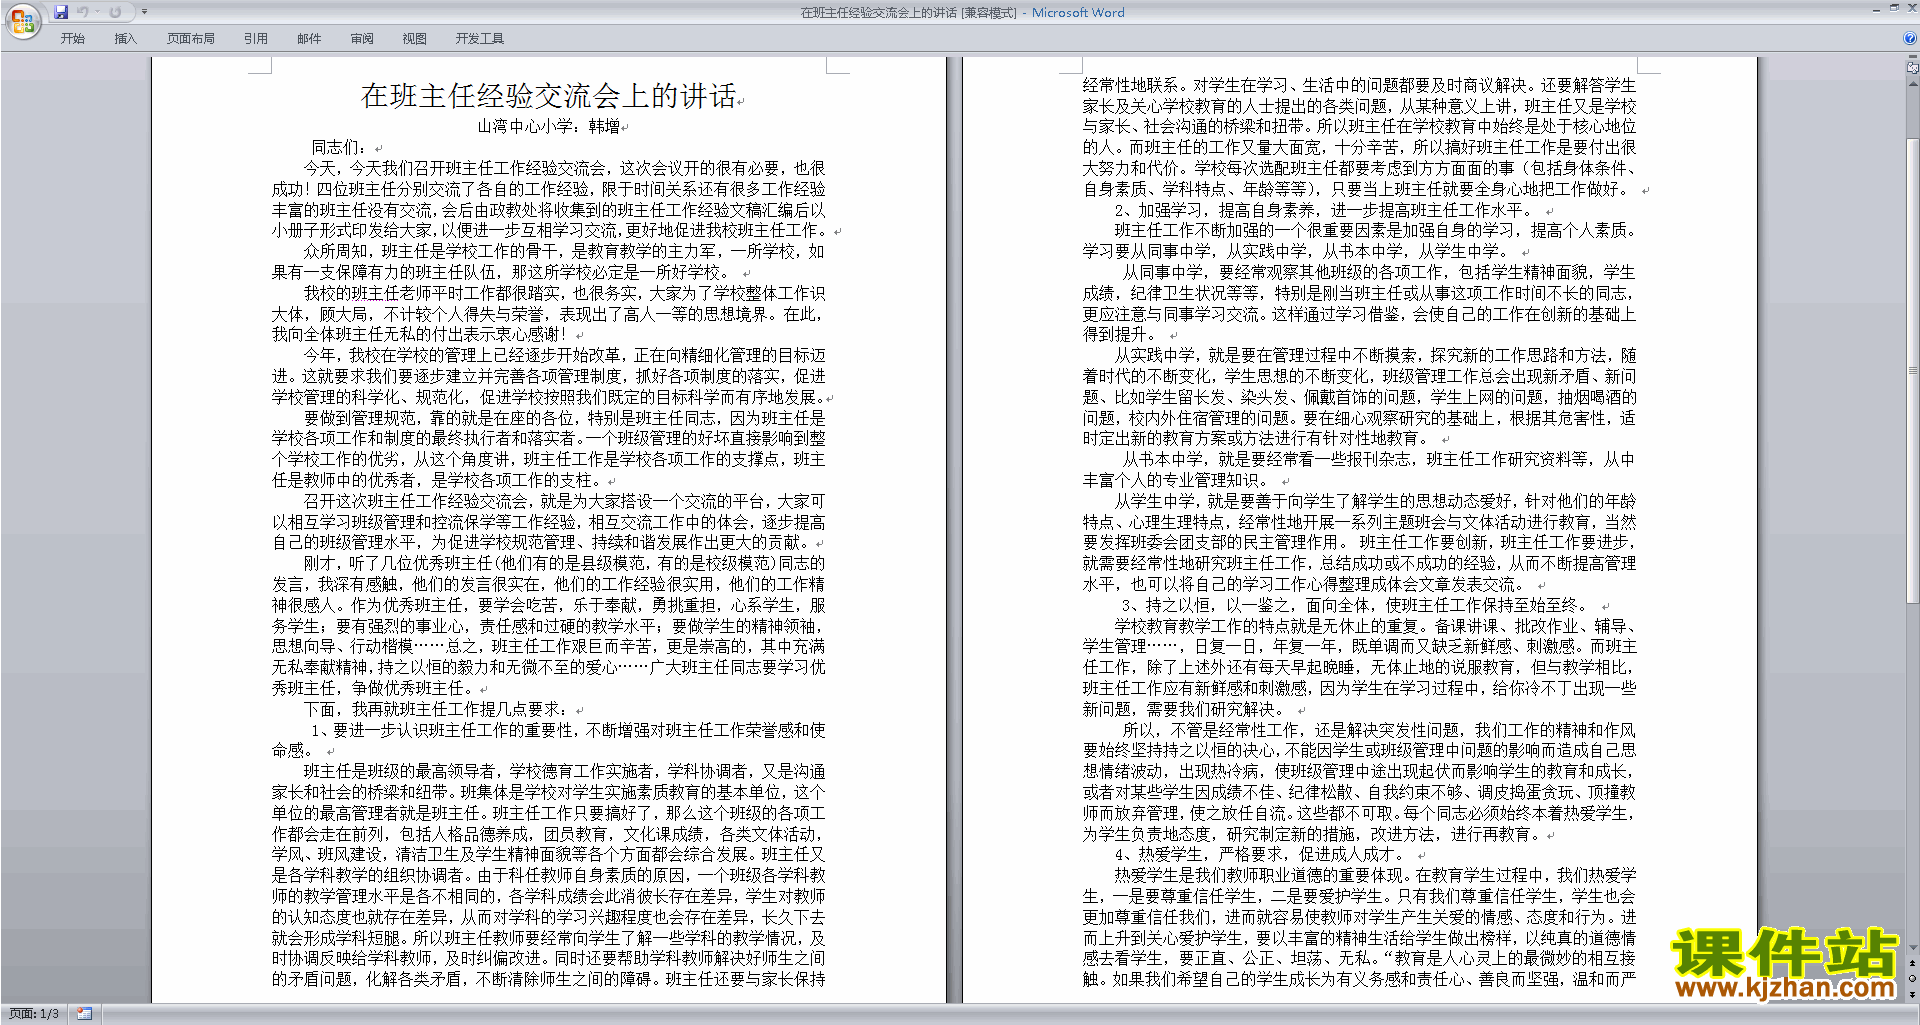Save document via Quick Access floppy icon
The height and width of the screenshot is (1025, 1920).
61,12
